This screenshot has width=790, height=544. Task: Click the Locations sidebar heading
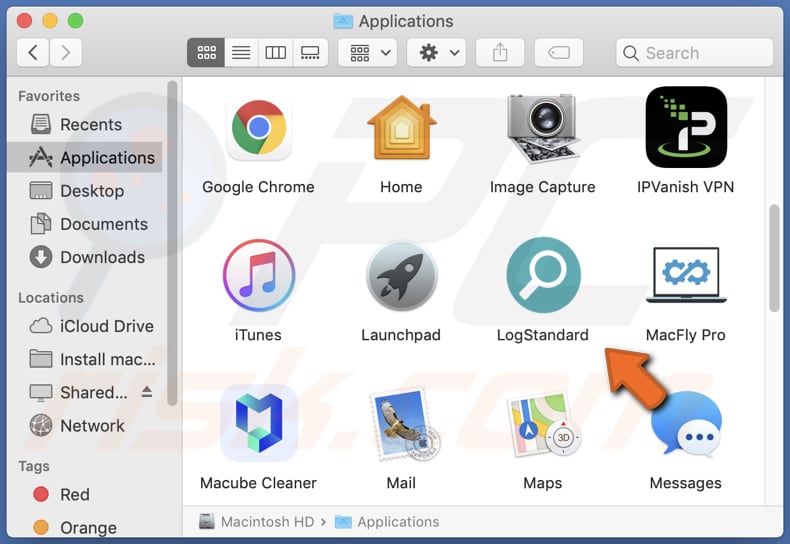[x=51, y=298]
